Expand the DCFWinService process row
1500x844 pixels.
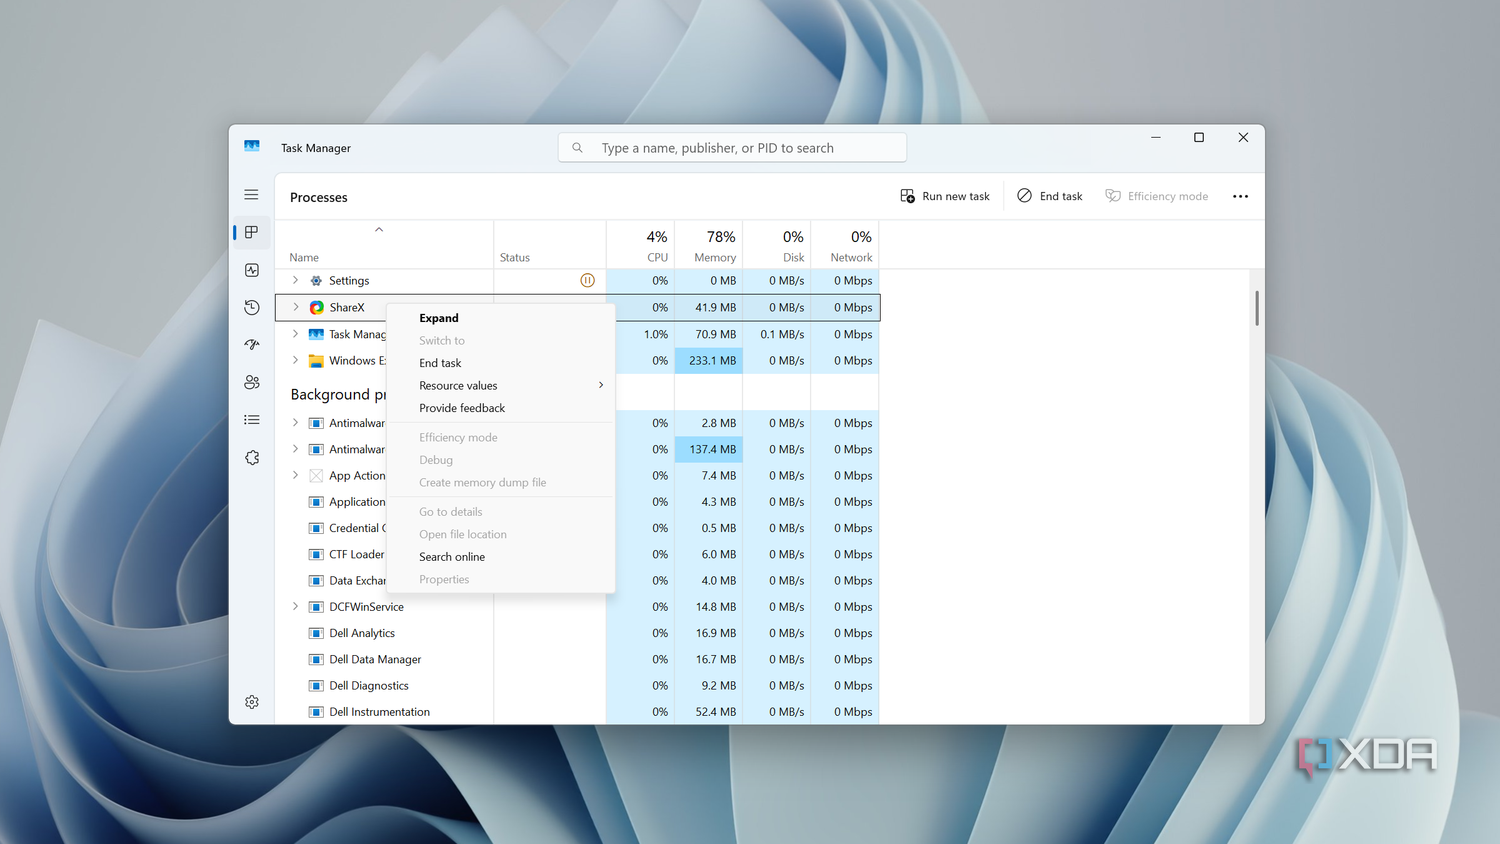pos(295,607)
